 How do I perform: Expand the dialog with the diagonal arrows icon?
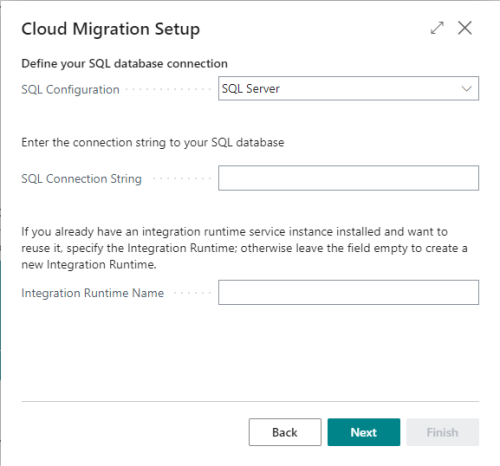[x=437, y=28]
